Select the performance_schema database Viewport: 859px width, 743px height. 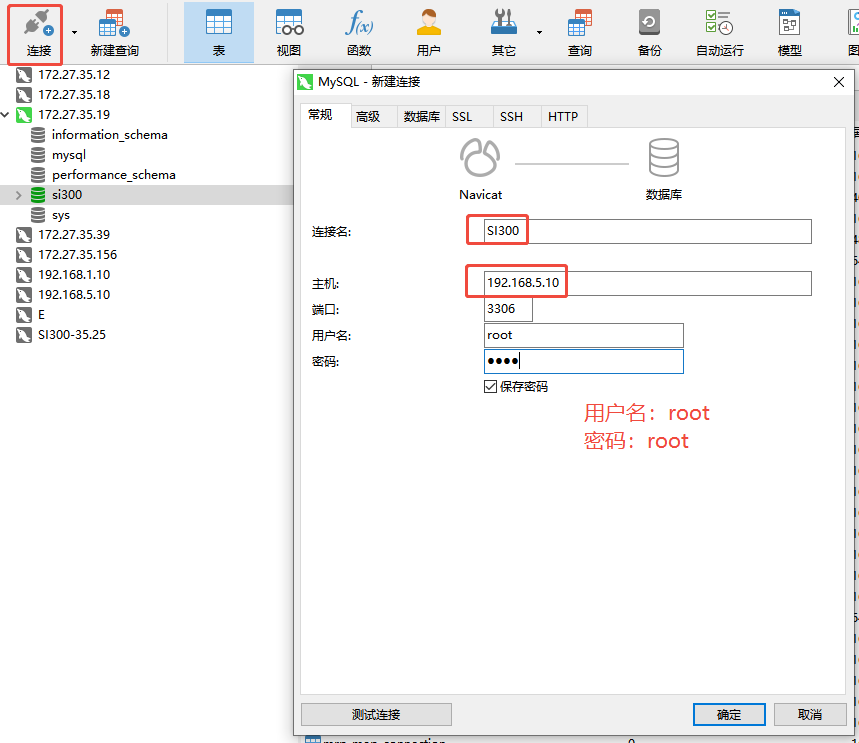tap(113, 175)
